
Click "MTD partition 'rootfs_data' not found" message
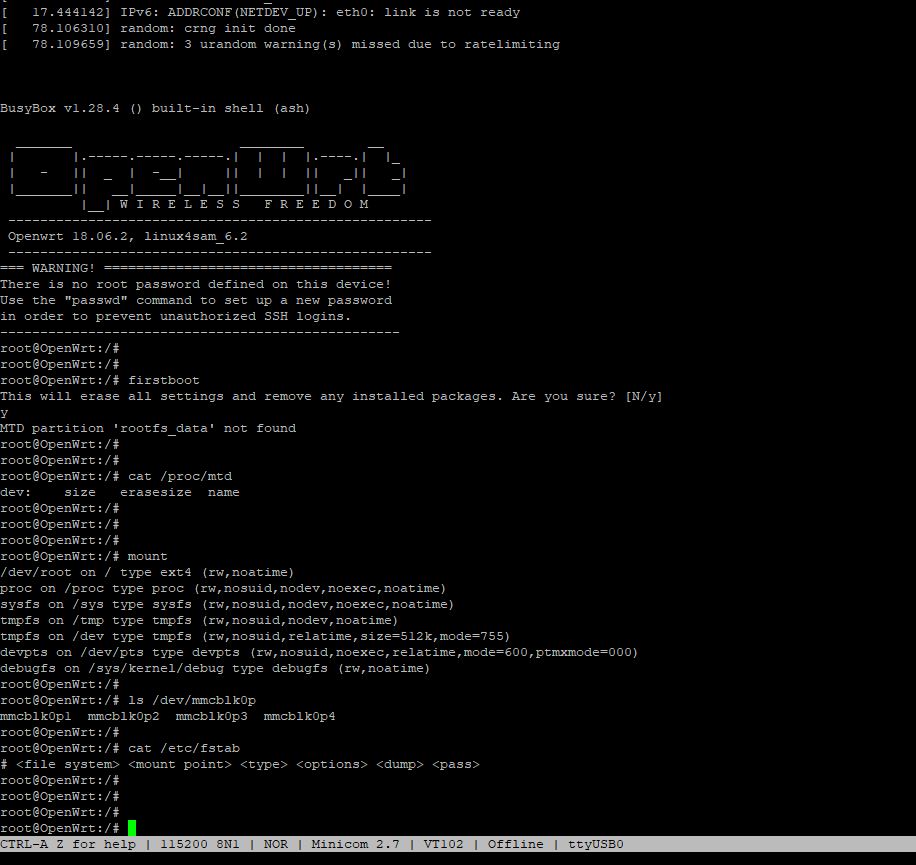pyautogui.click(x=148, y=428)
